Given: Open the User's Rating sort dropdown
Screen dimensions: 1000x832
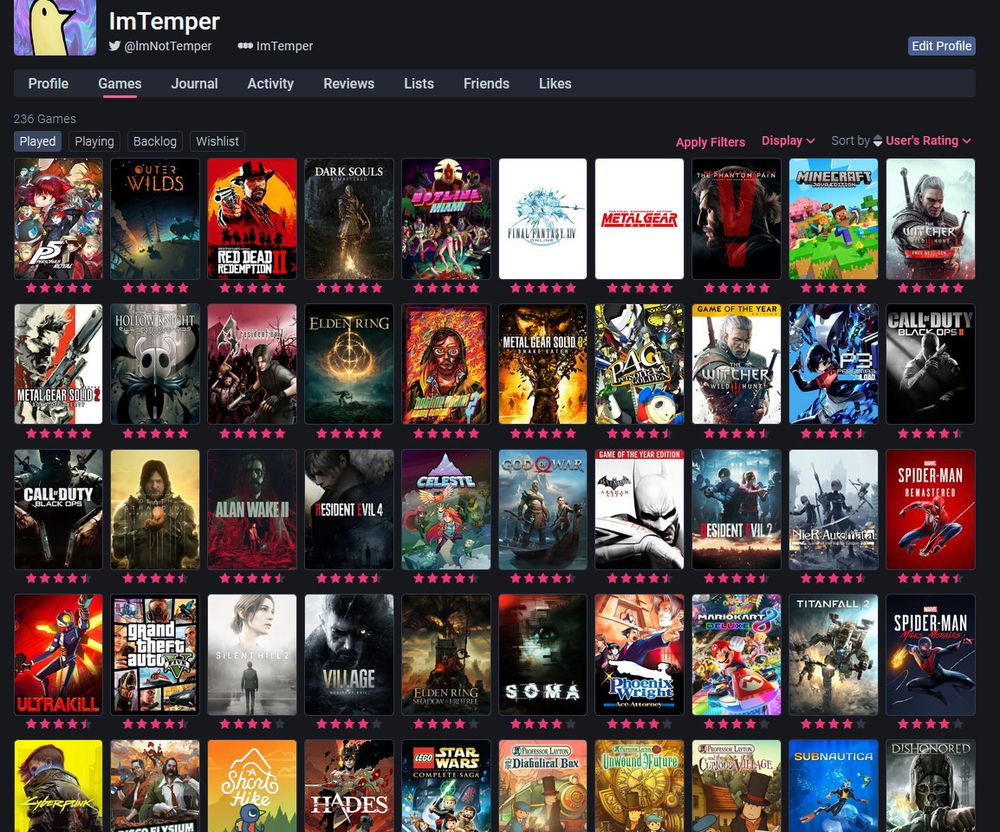Looking at the screenshot, I should pos(929,141).
